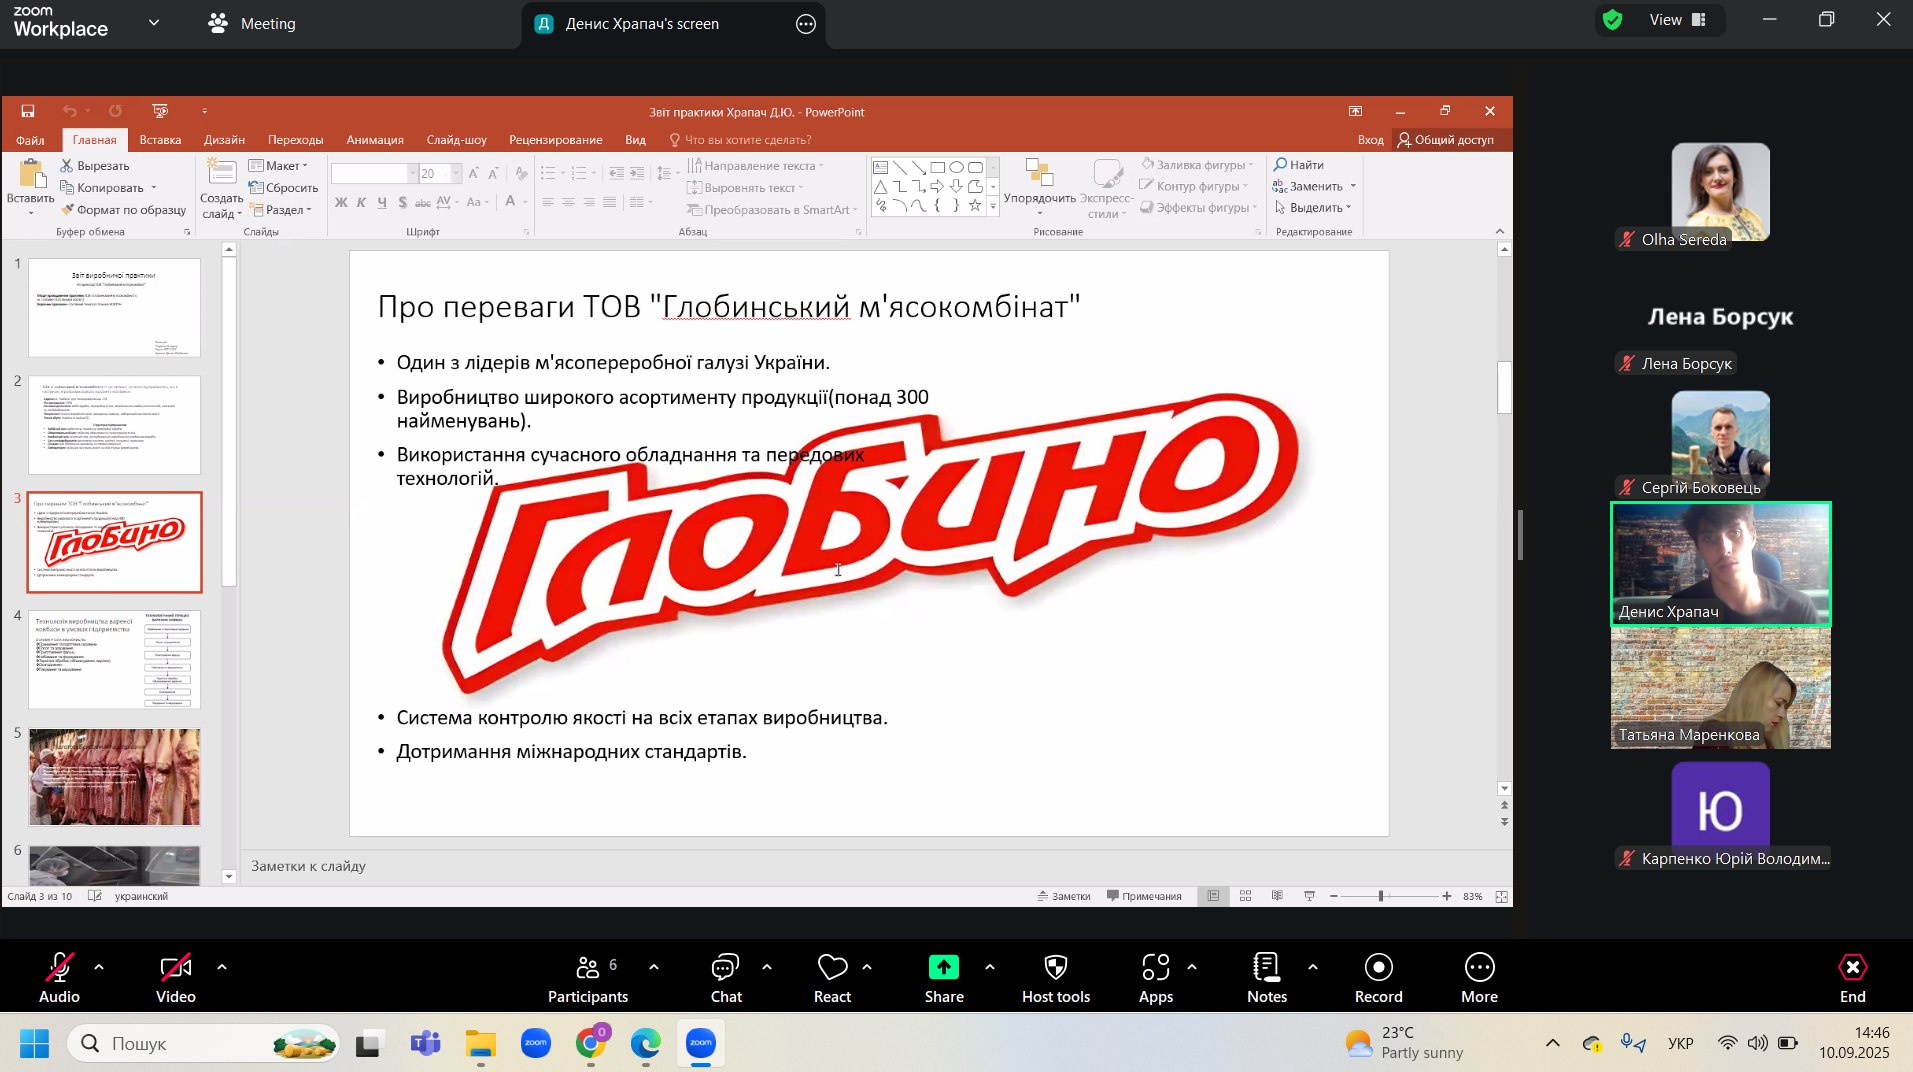Open the More options menu

click(x=1480, y=977)
